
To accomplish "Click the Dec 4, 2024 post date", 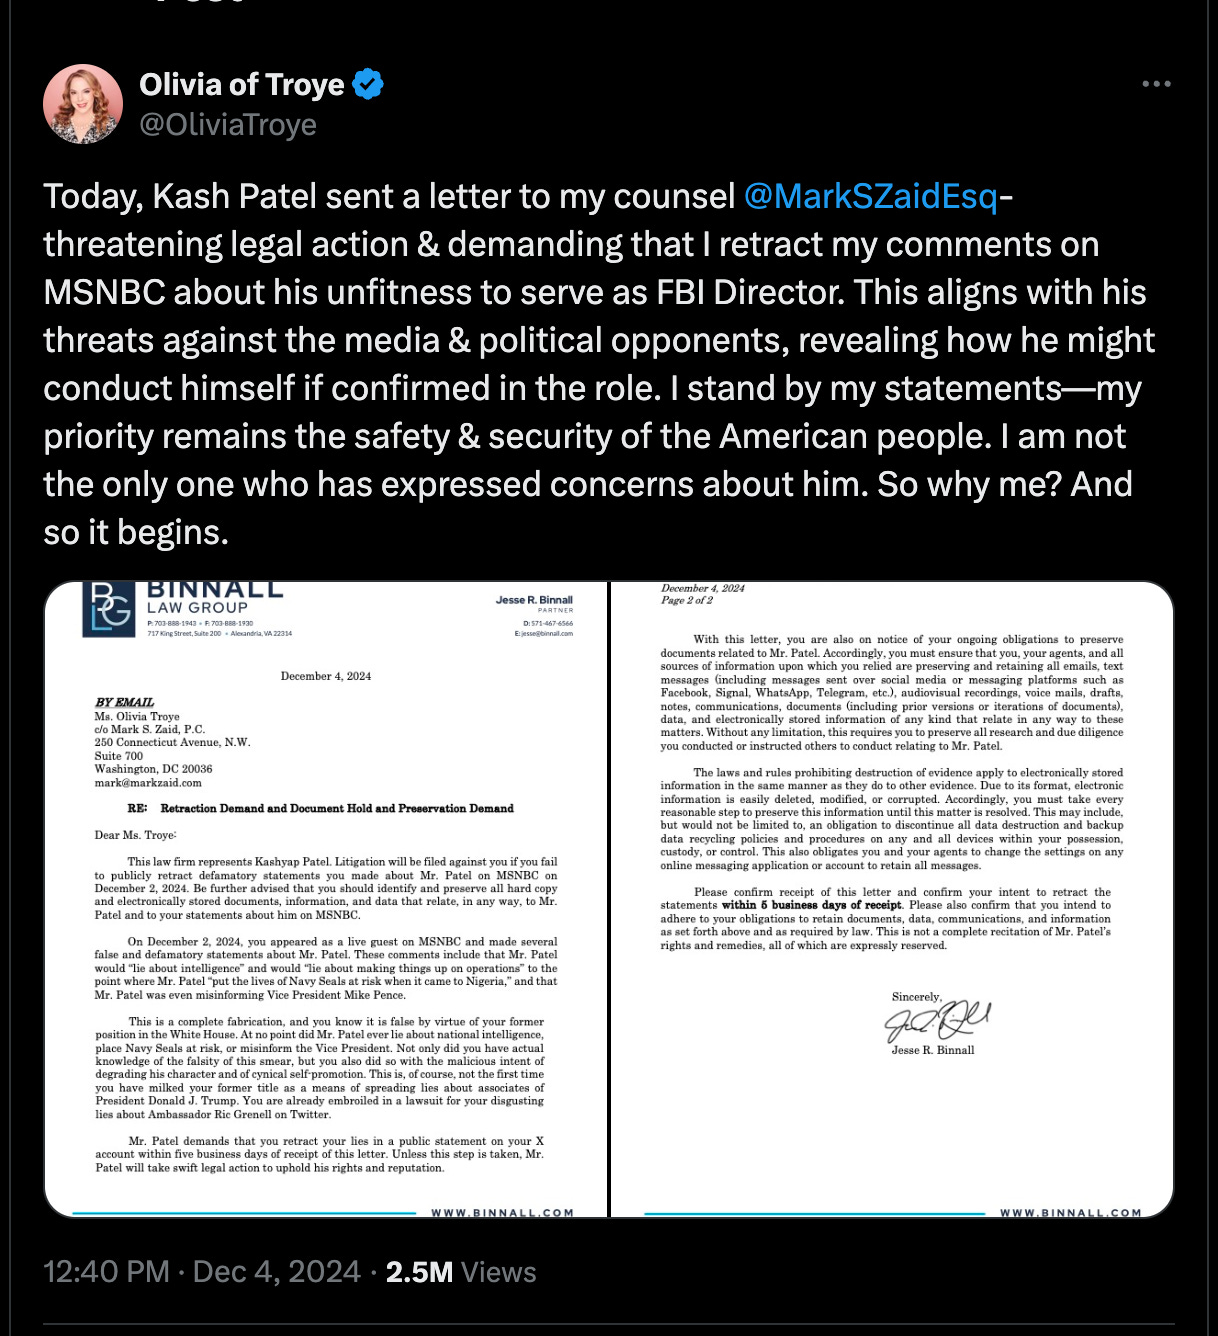I will click(276, 1272).
